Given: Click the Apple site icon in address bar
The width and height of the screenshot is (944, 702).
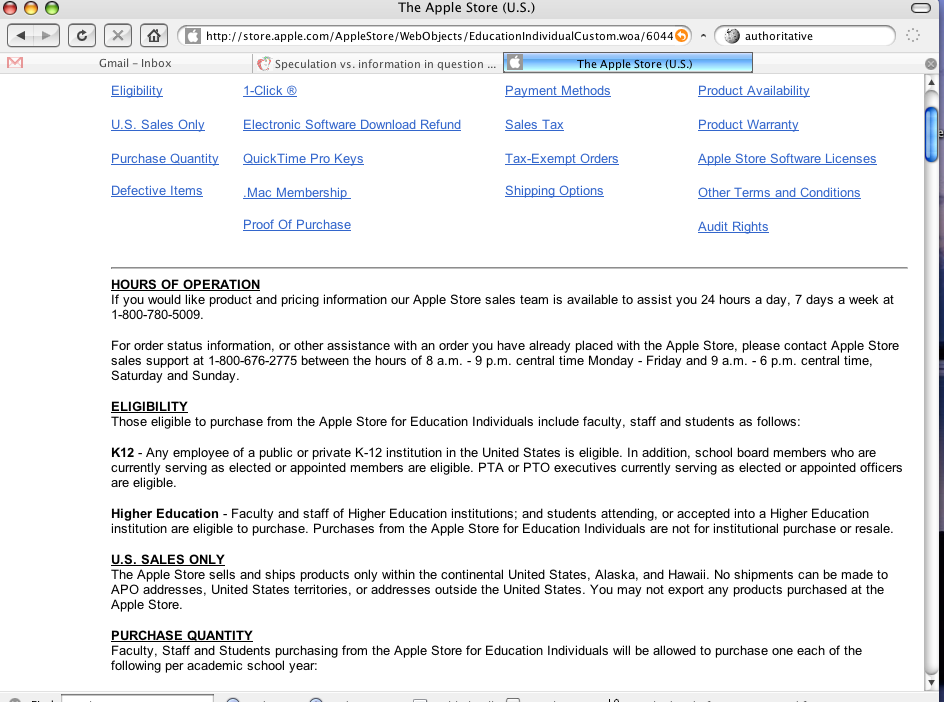Looking at the screenshot, I should click(x=193, y=36).
